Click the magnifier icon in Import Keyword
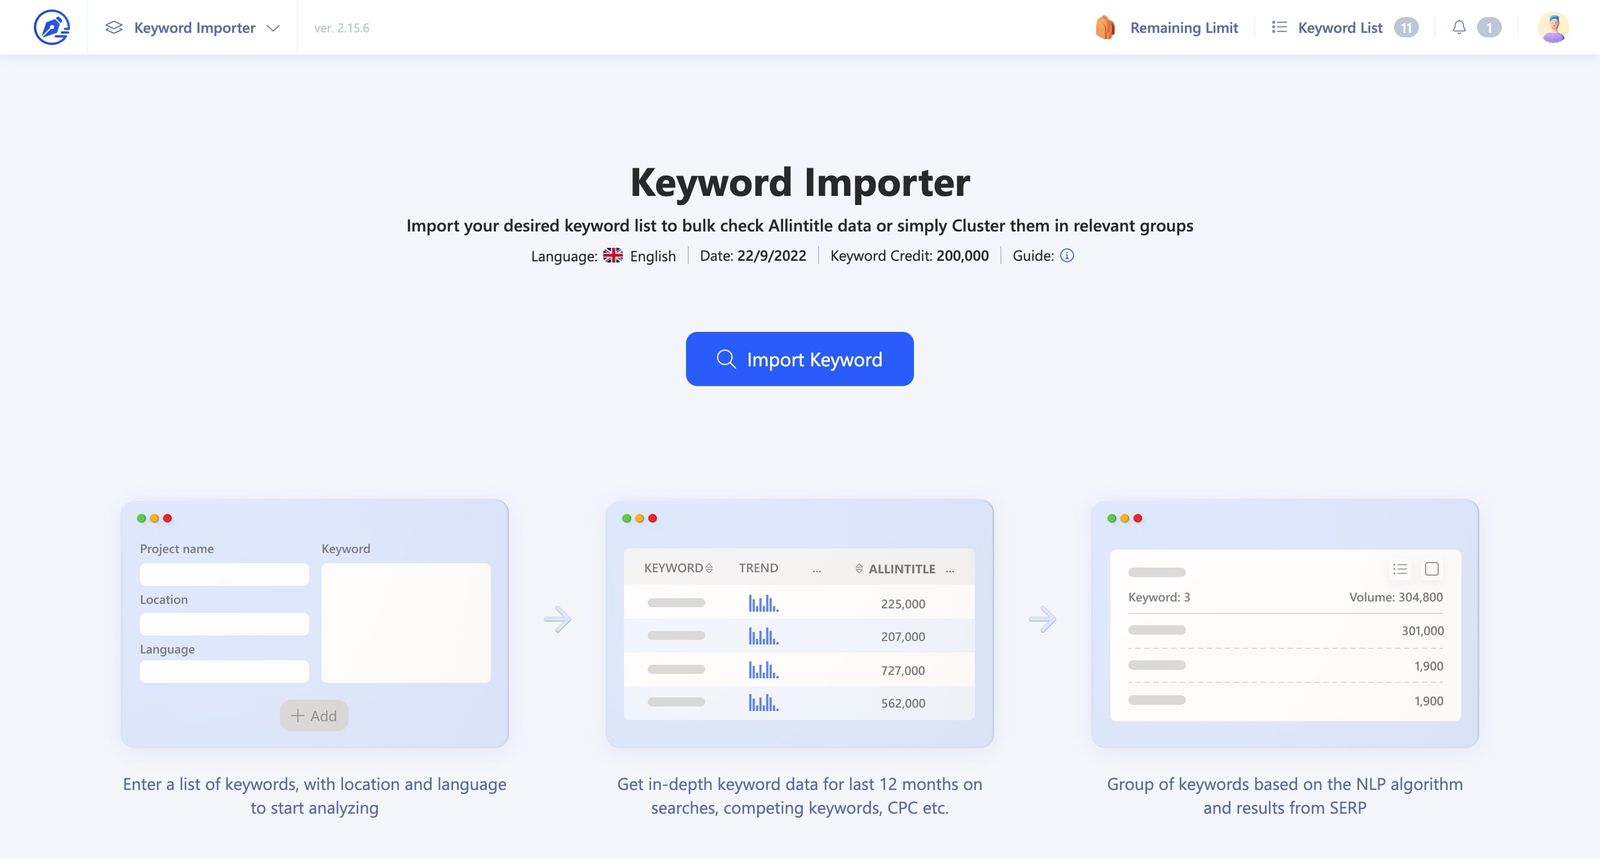 click(x=726, y=358)
